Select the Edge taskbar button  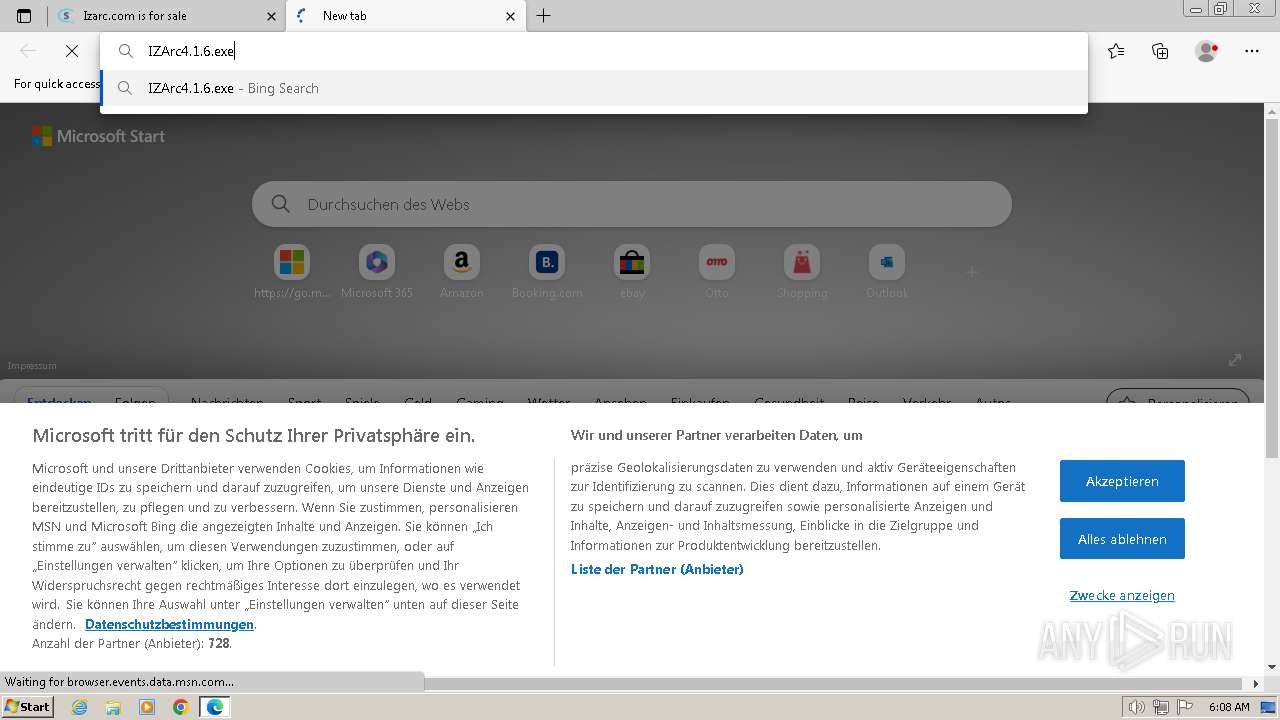tap(215, 707)
